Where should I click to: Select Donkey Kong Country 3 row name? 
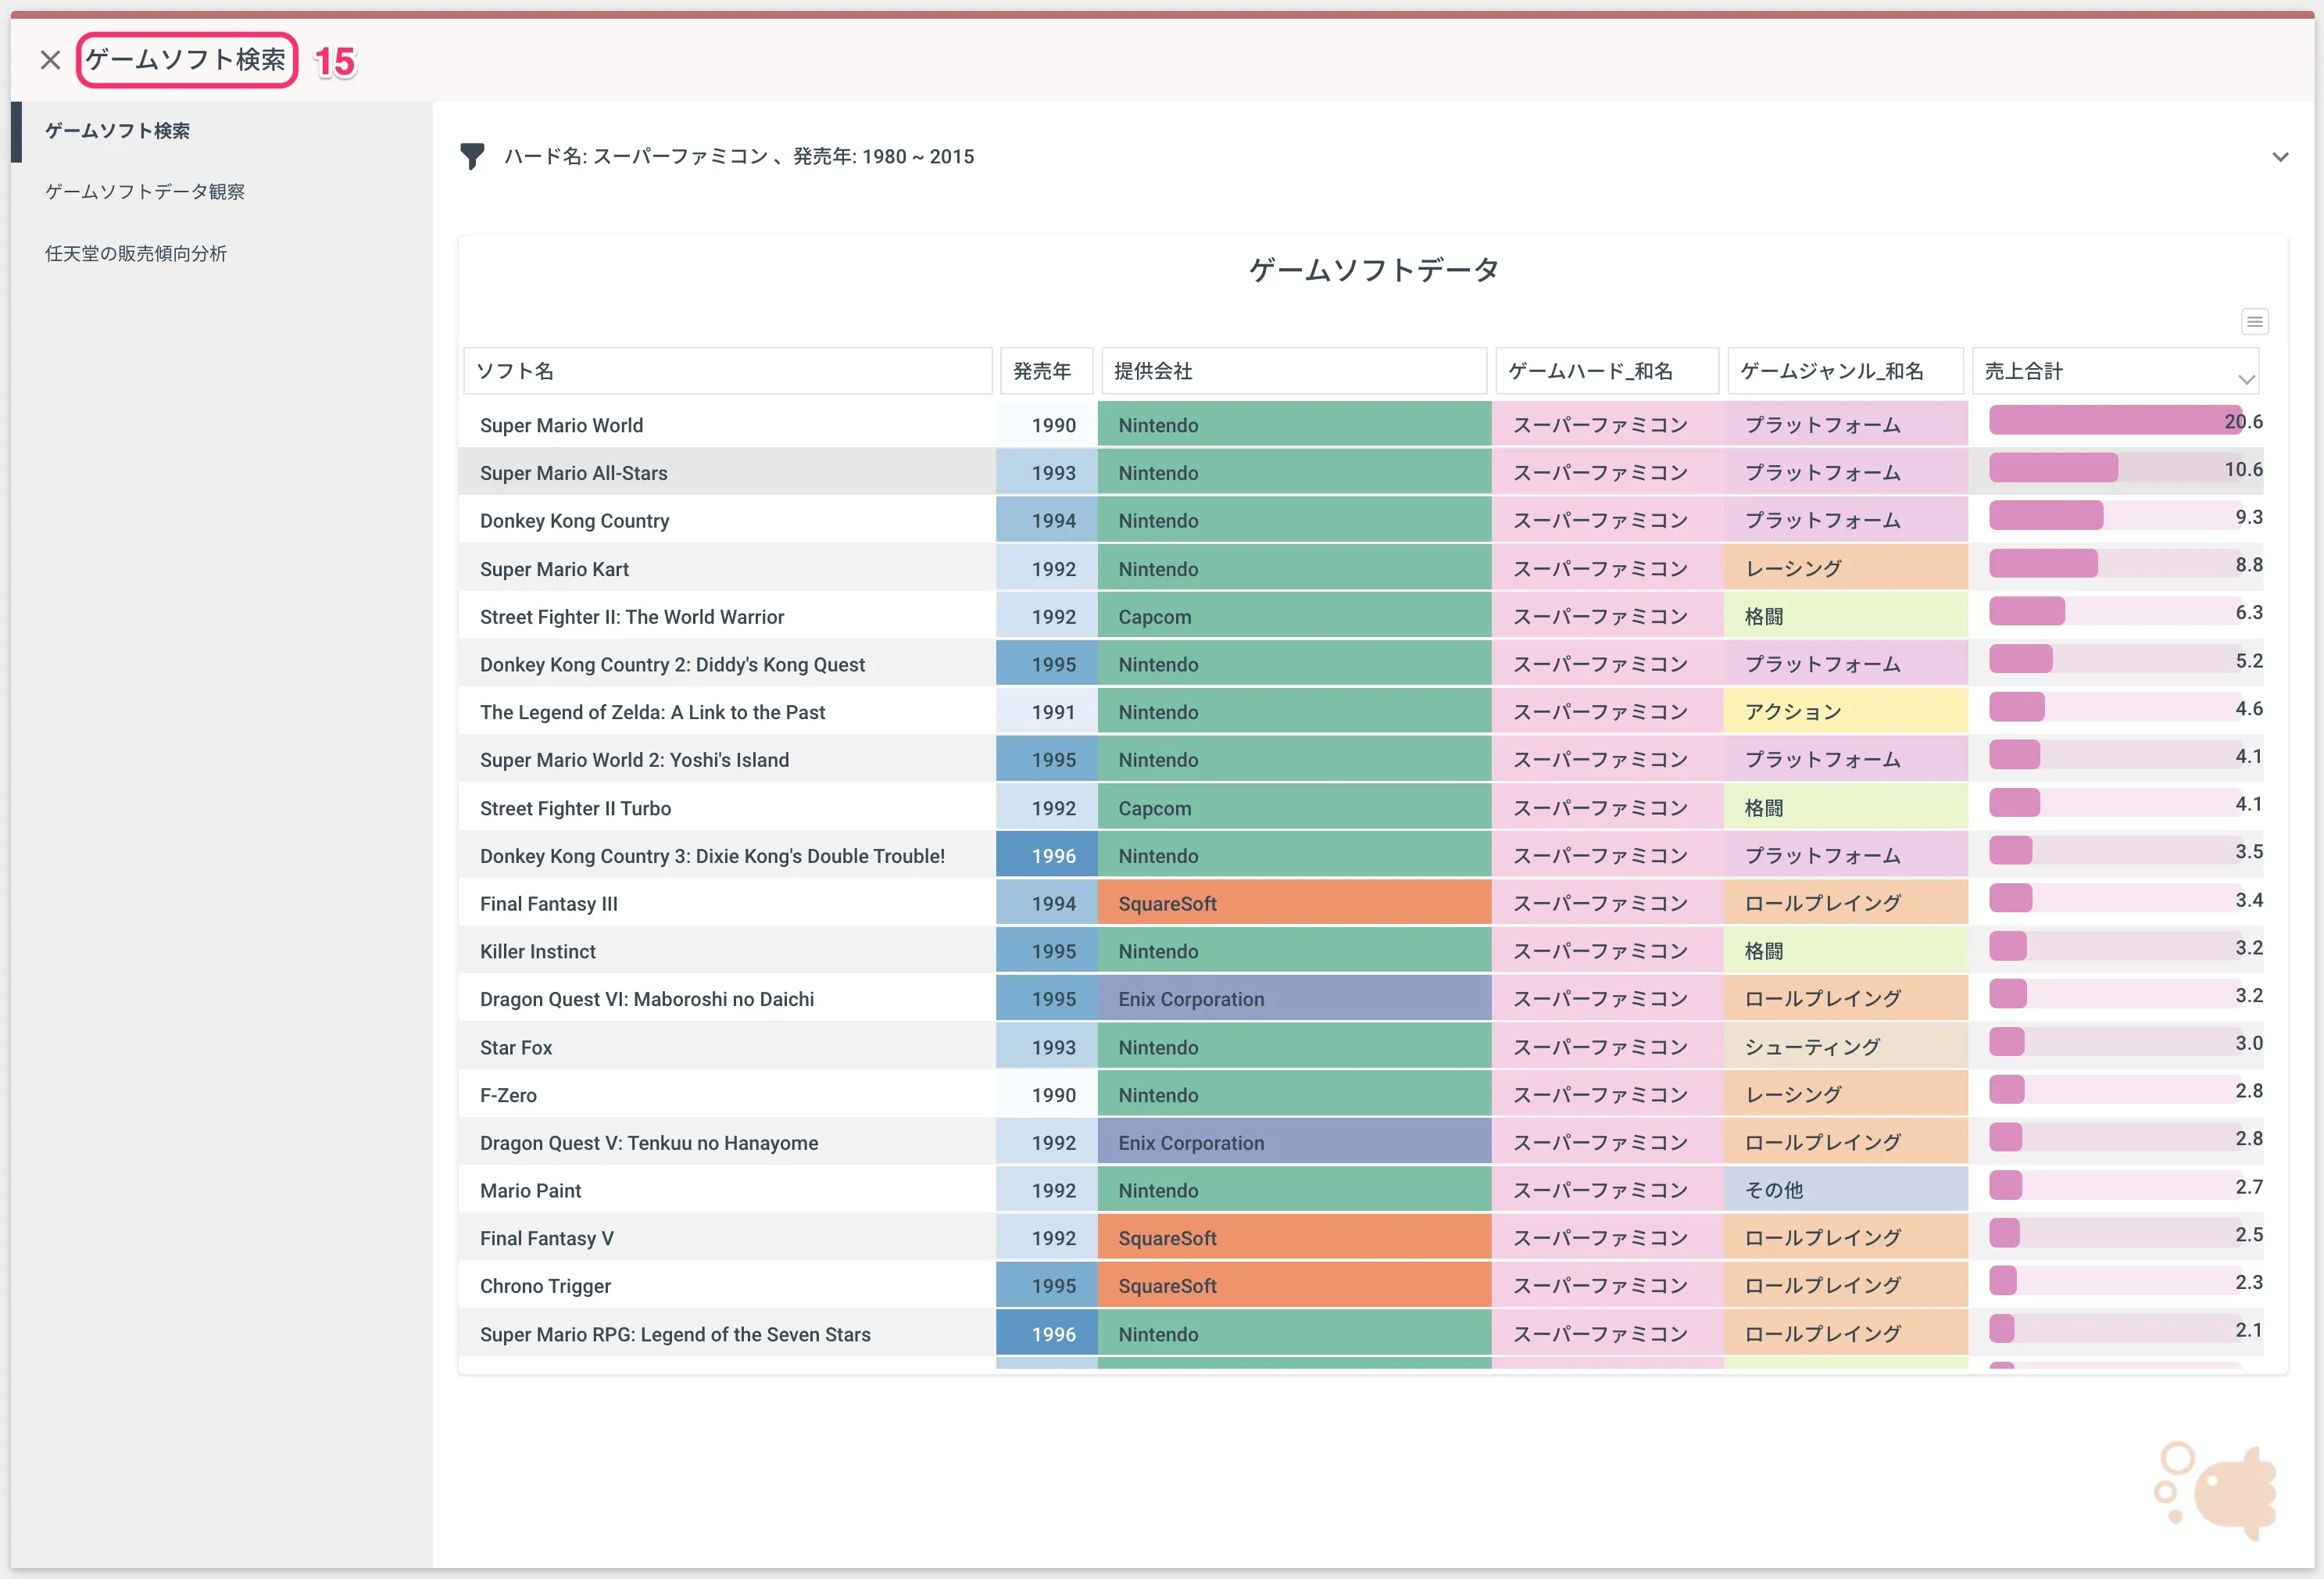(712, 856)
